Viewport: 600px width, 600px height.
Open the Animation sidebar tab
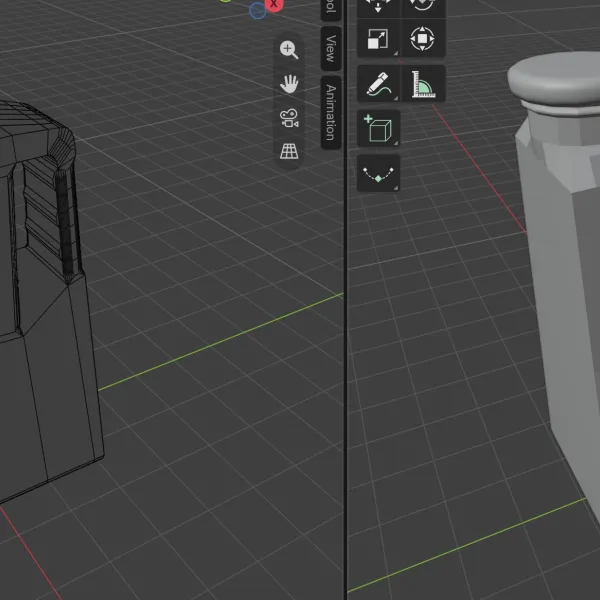coord(331,112)
